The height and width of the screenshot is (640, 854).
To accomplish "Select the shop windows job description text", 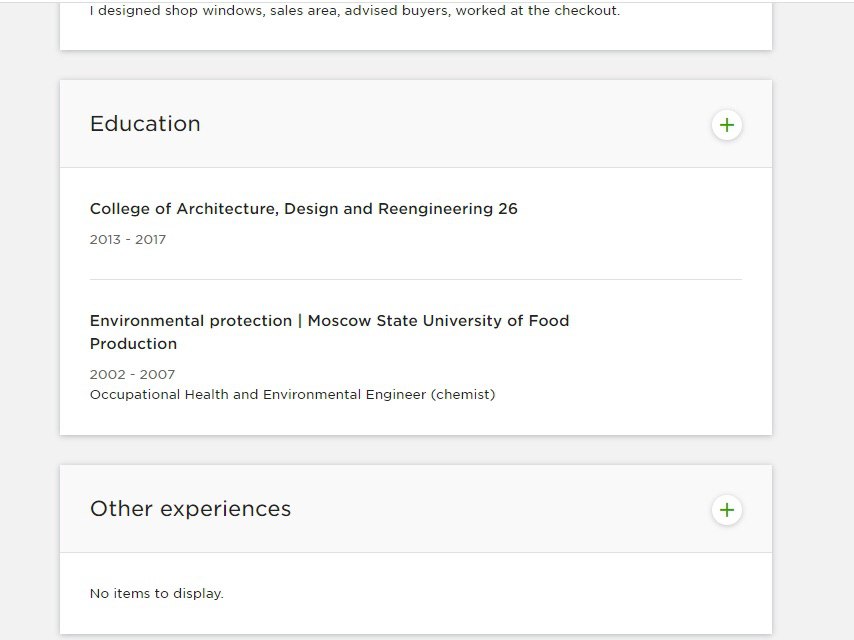I will click(355, 10).
